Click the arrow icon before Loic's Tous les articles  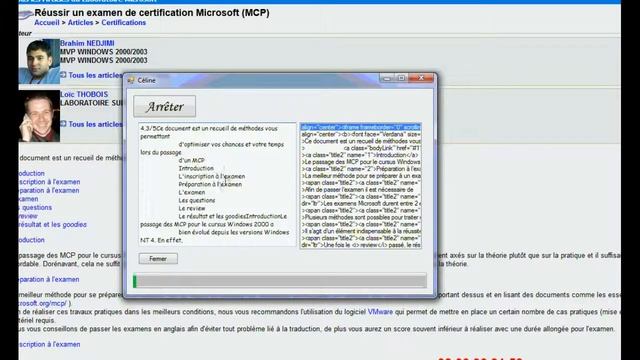click(63, 124)
